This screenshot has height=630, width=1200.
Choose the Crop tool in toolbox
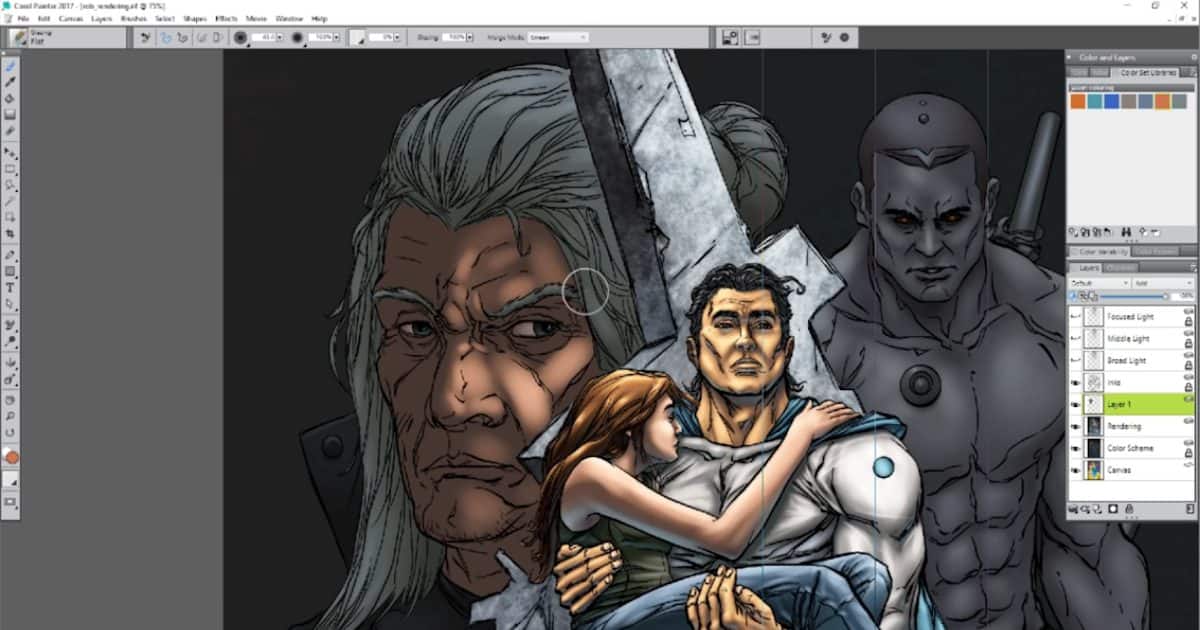pyautogui.click(x=10, y=232)
